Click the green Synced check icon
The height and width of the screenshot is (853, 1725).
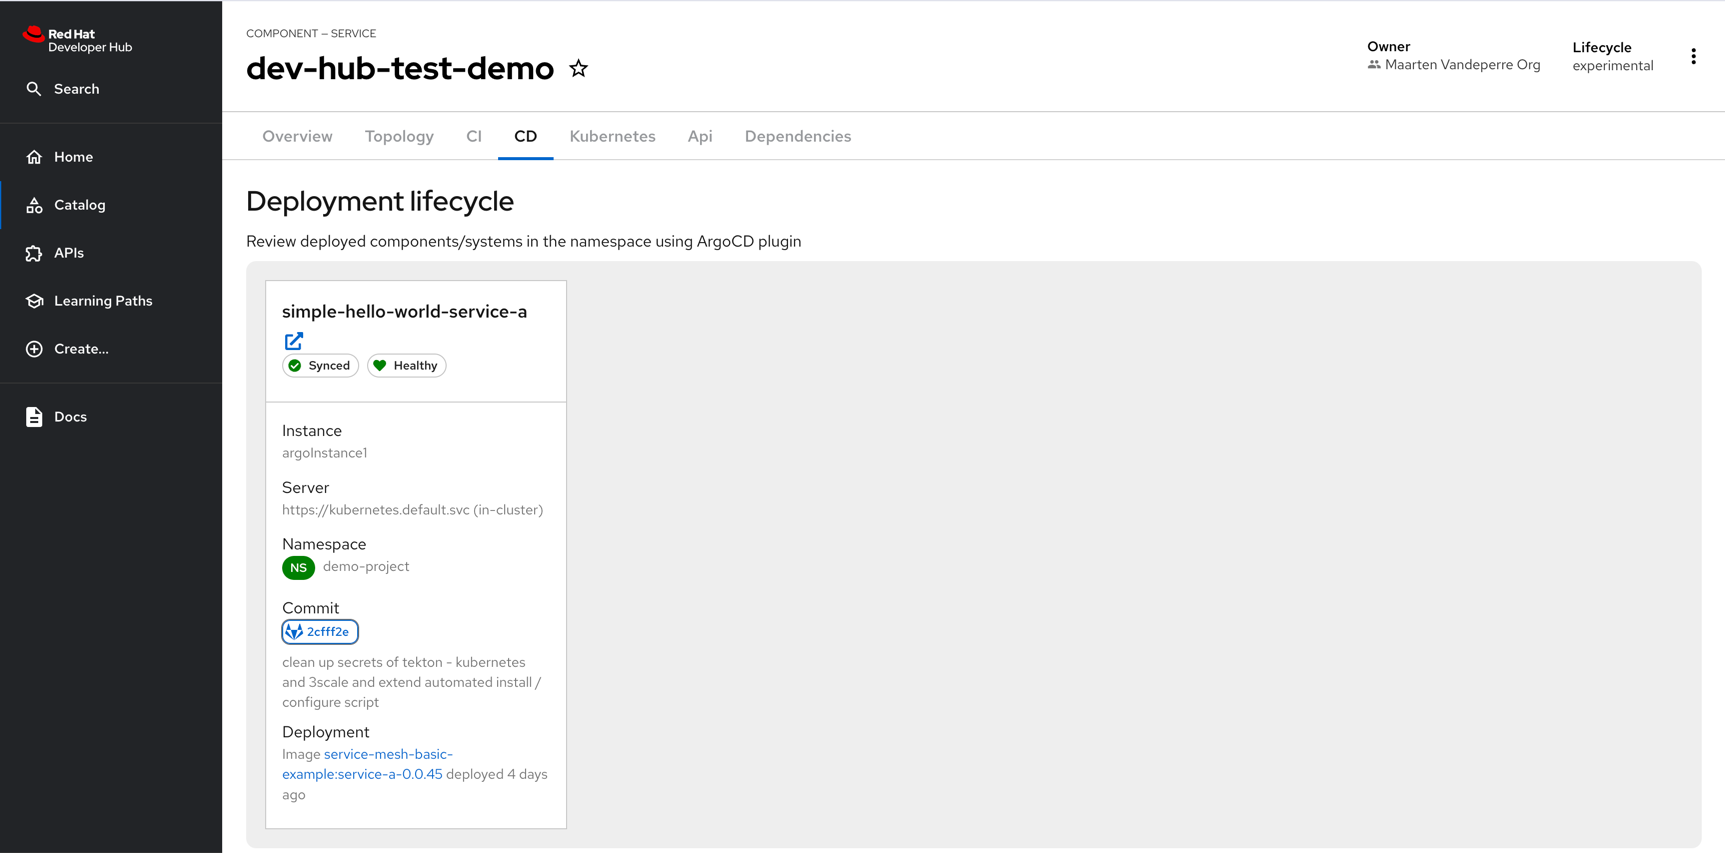295,366
